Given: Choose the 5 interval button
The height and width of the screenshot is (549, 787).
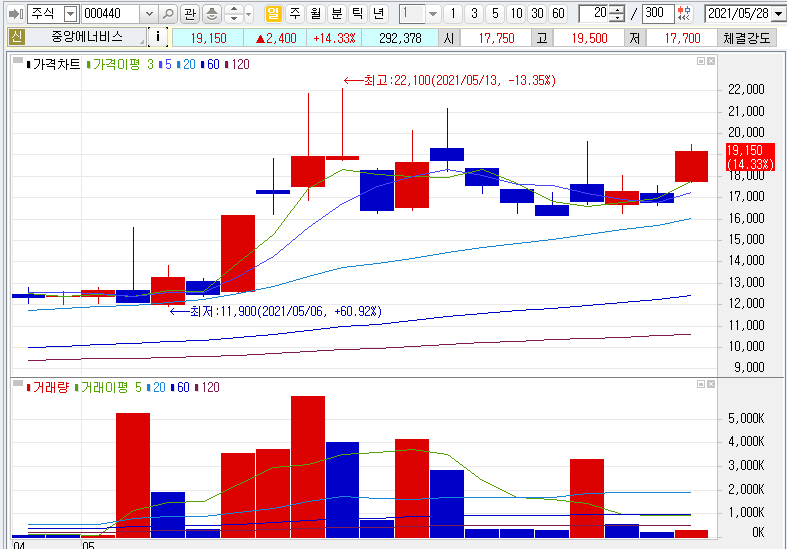Looking at the screenshot, I should (495, 14).
